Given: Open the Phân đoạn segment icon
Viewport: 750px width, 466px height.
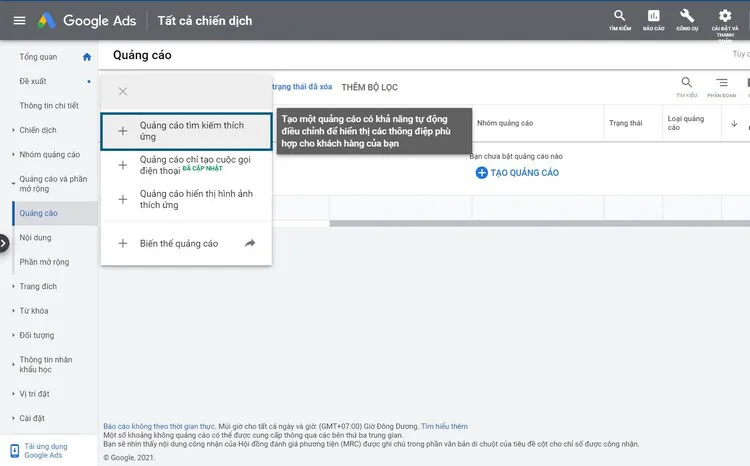Looking at the screenshot, I should tap(721, 84).
